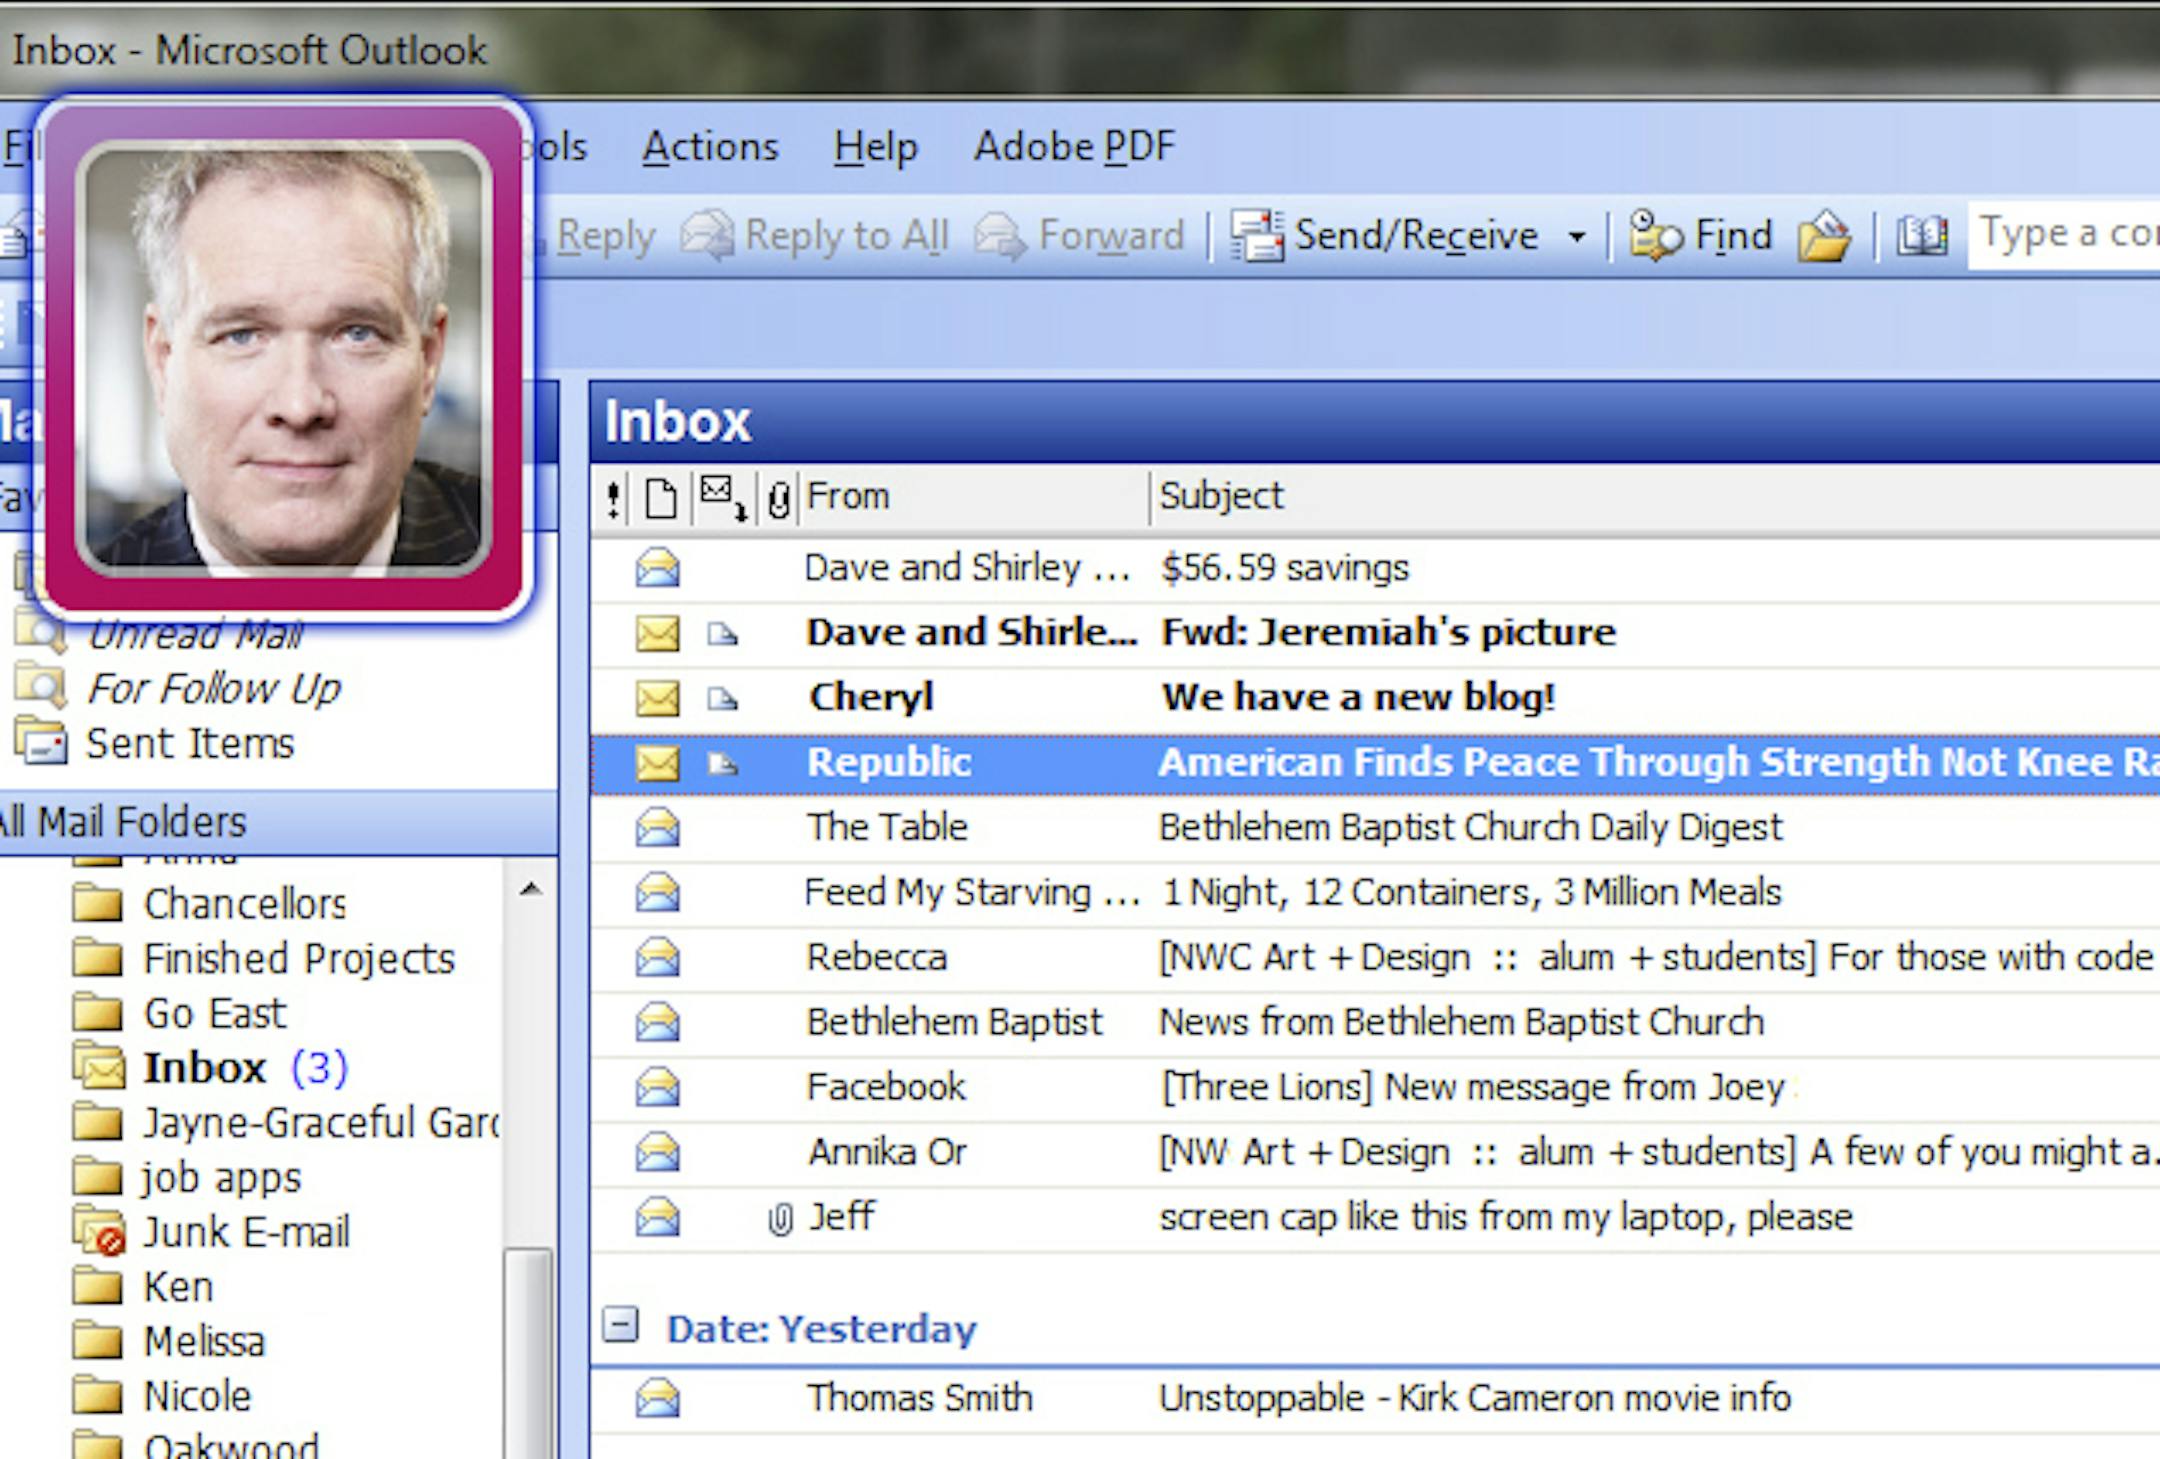Click the flag icon on the Republic message
This screenshot has width=2160, height=1459.
tap(722, 764)
